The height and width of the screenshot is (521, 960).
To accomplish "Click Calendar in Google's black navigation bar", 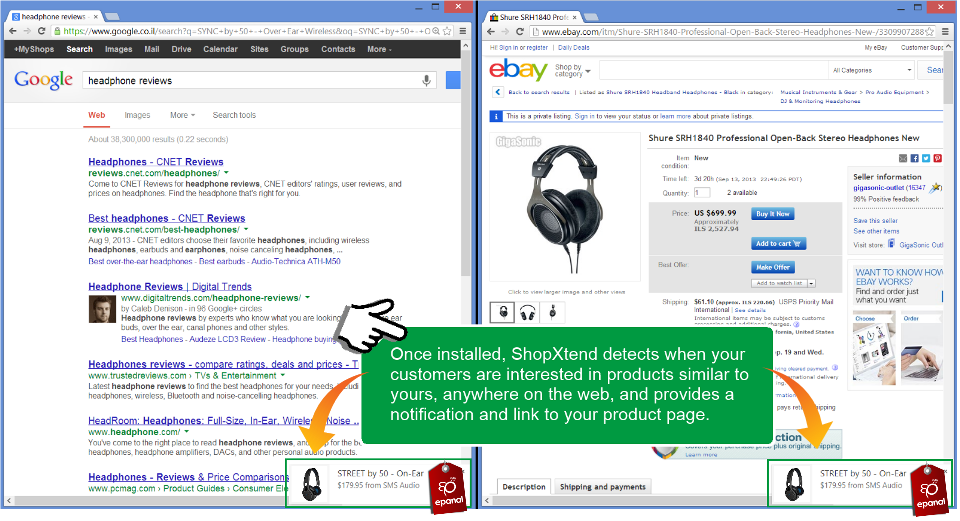I will (220, 49).
